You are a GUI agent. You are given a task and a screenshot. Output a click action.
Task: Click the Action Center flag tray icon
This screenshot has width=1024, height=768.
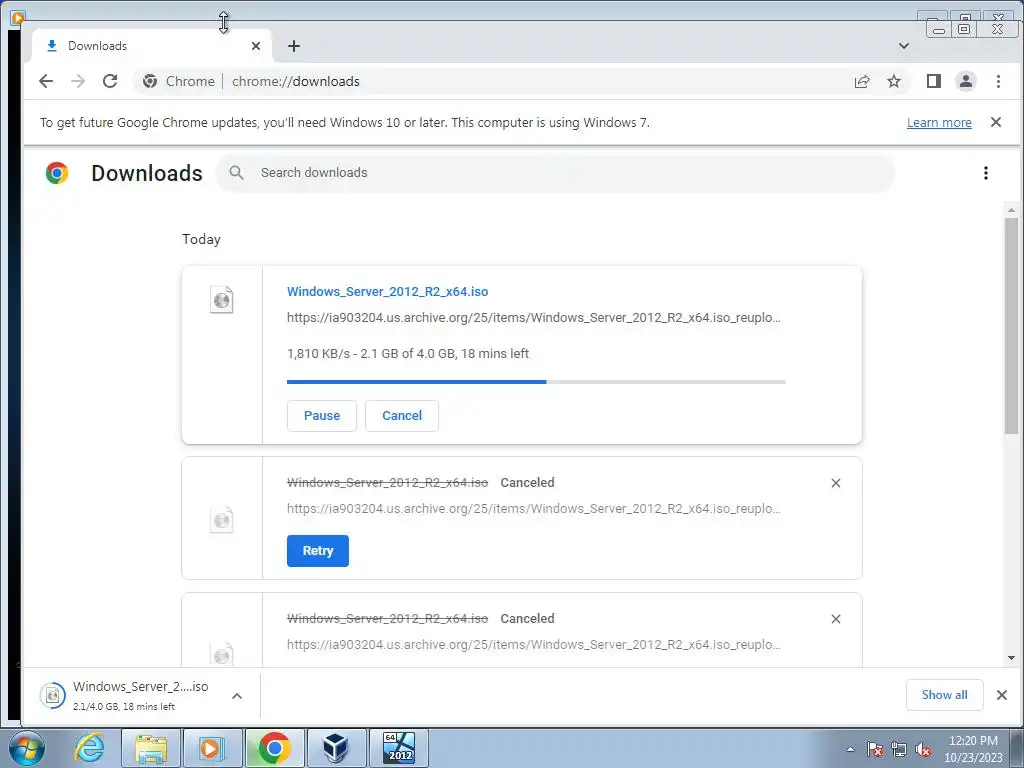[x=875, y=750]
